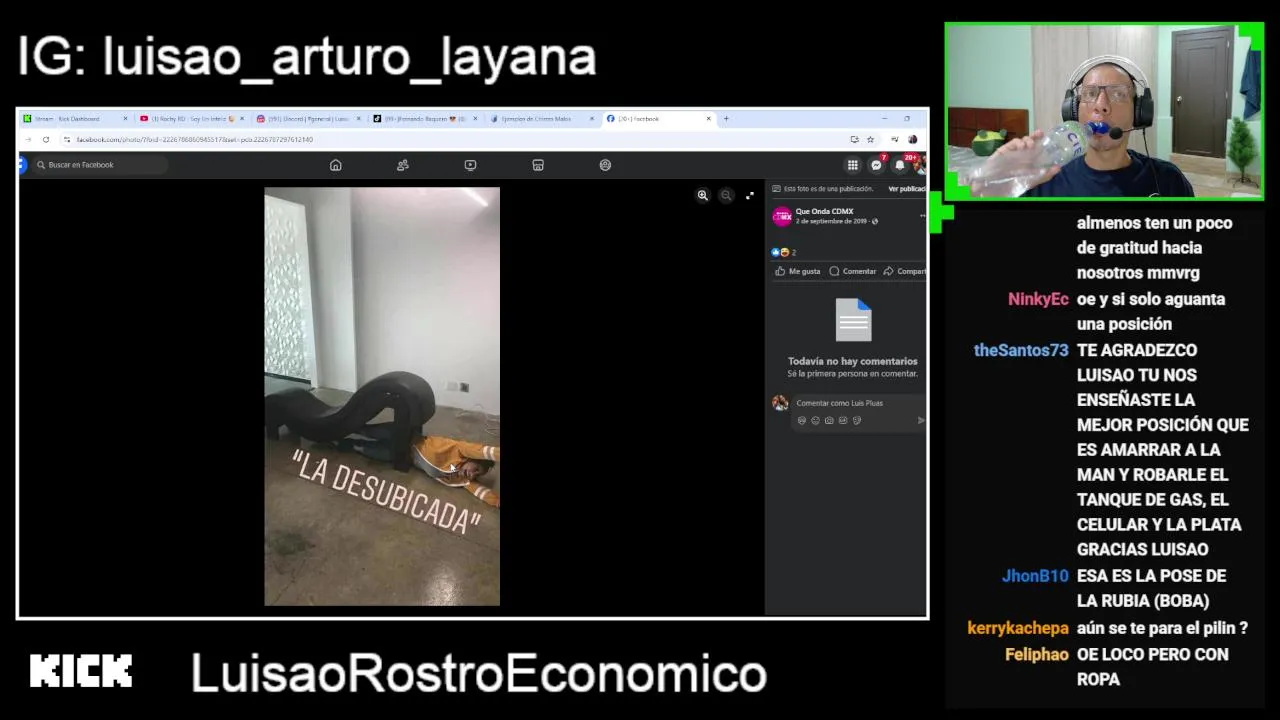
Task: Click post date 2 de septiembre de 2019
Action: tap(831, 221)
